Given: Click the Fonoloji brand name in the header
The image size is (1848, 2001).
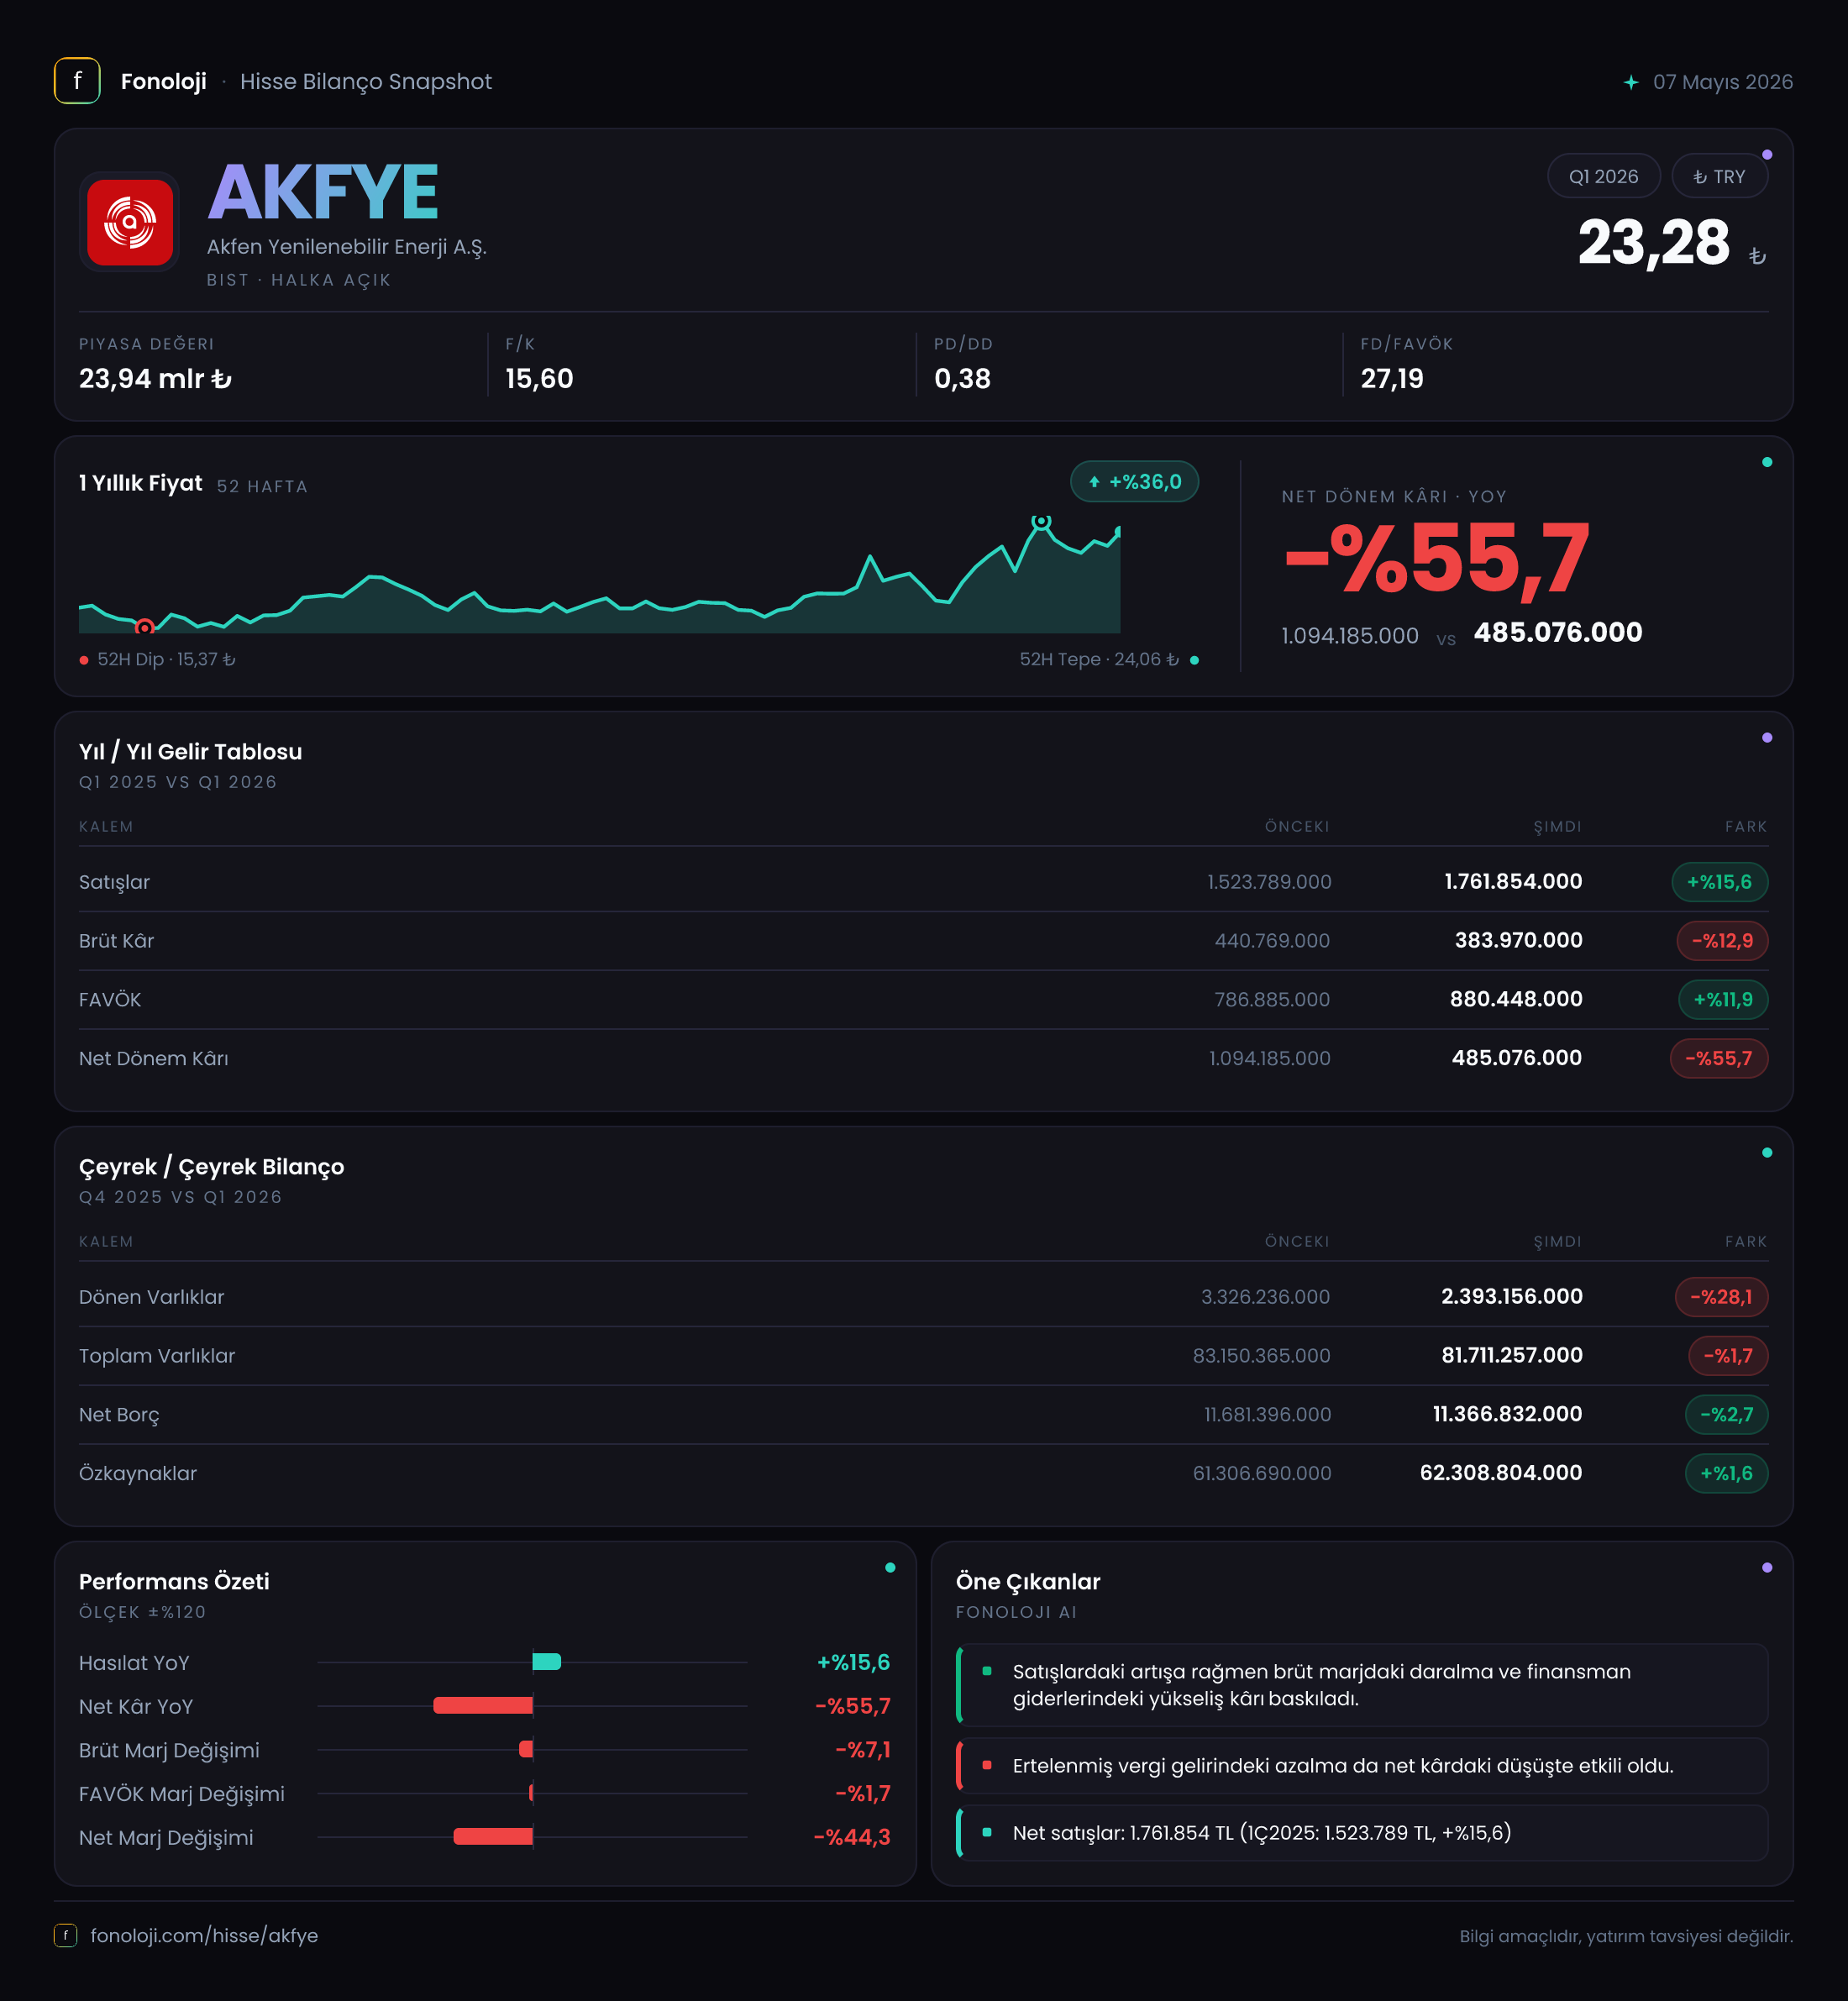Looking at the screenshot, I should point(164,82).
